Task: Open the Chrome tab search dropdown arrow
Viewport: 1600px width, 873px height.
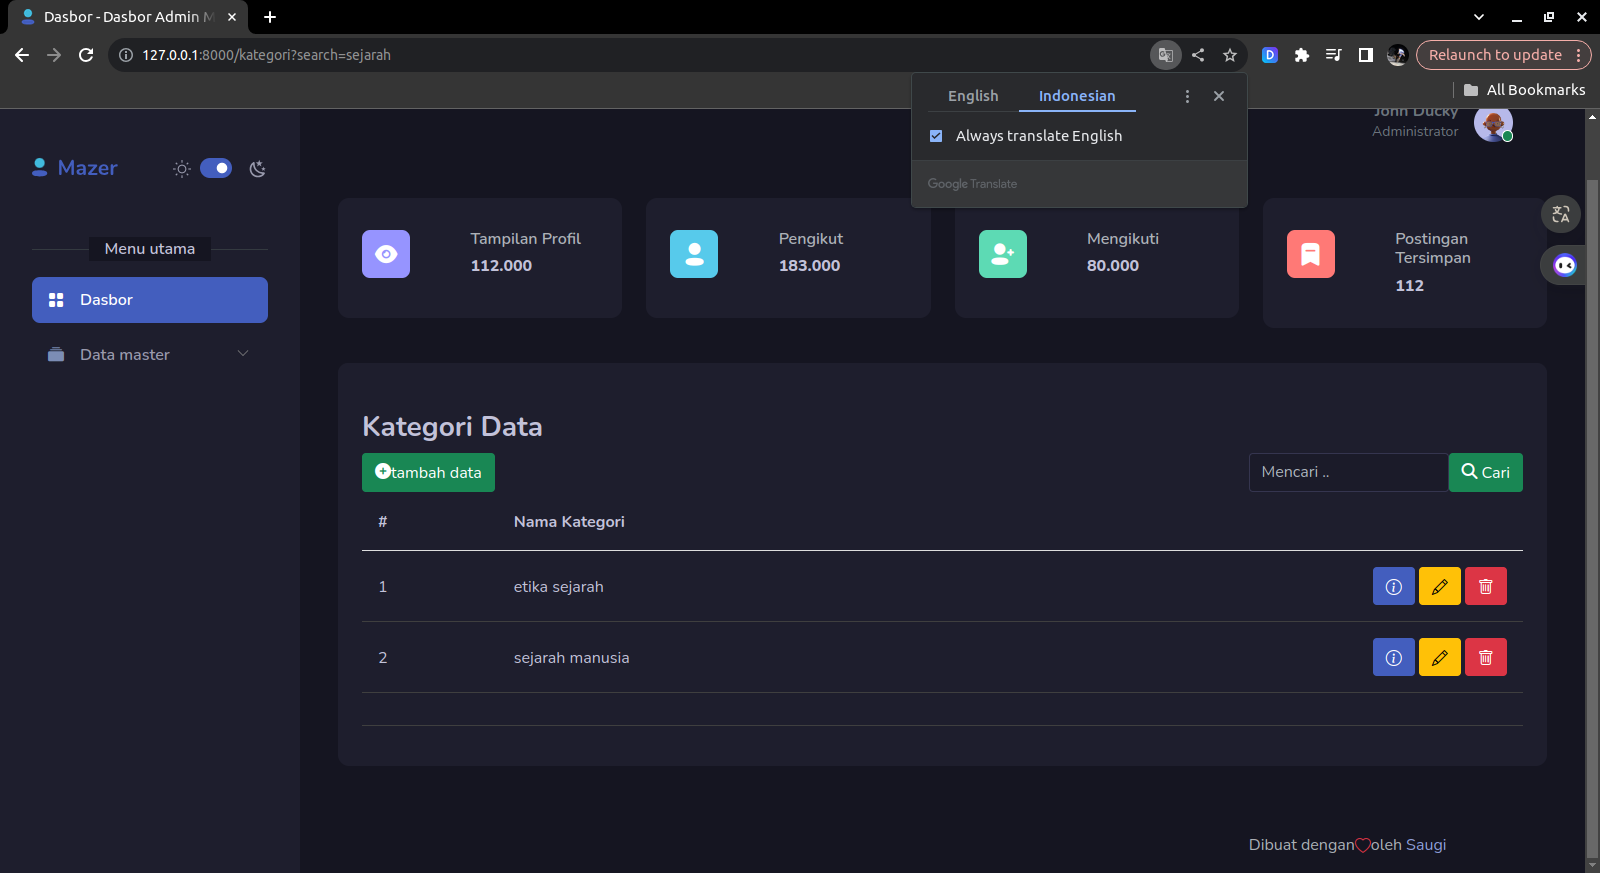Action: click(1478, 17)
